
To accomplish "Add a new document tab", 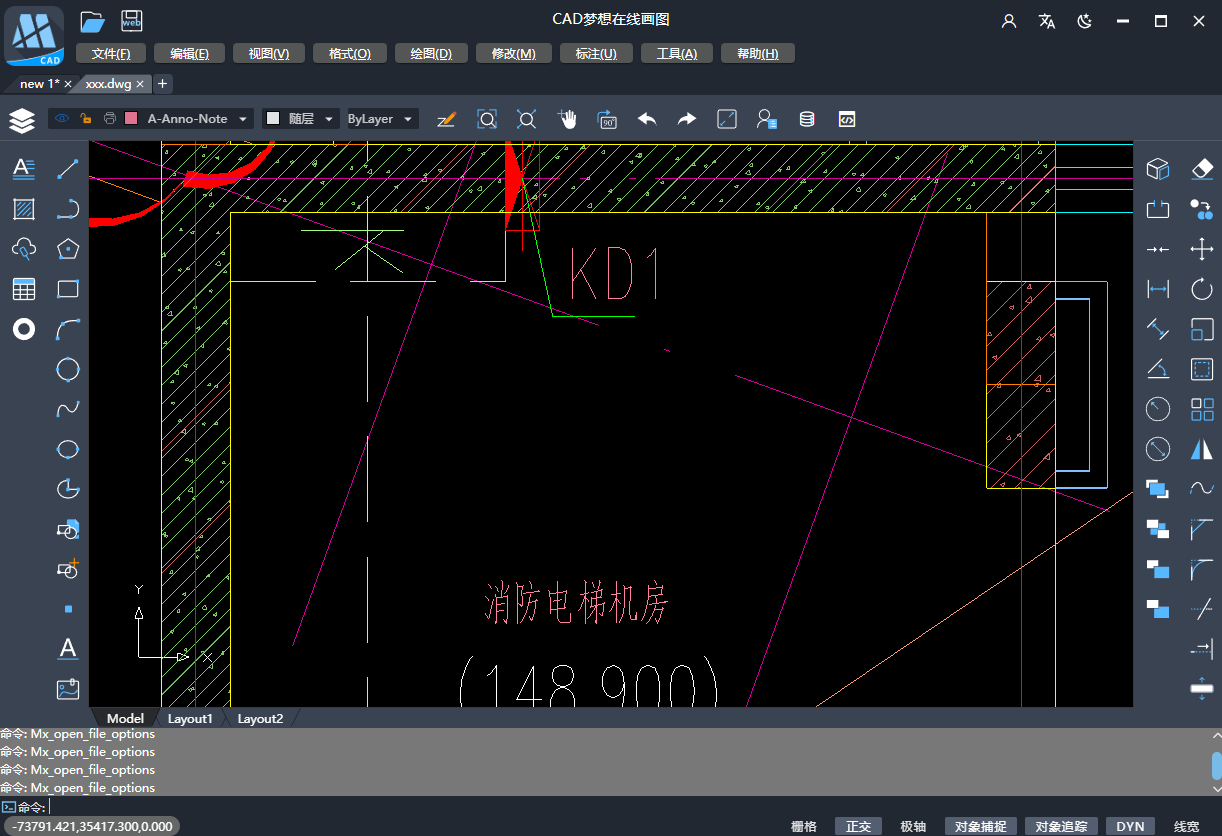I will point(162,83).
